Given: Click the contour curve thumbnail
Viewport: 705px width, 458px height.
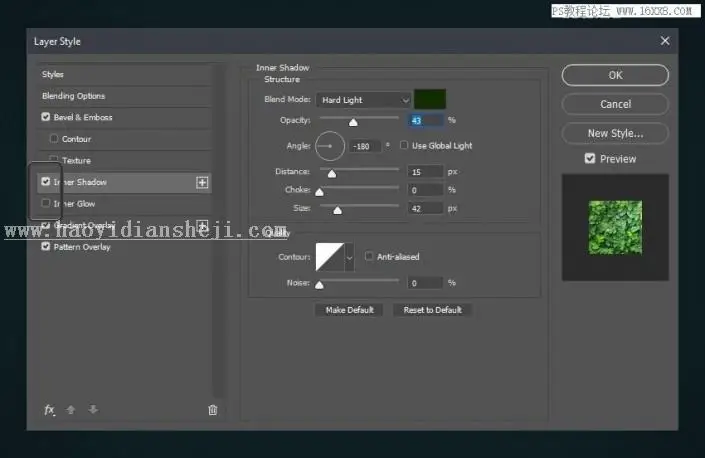Looking at the screenshot, I should pos(330,257).
